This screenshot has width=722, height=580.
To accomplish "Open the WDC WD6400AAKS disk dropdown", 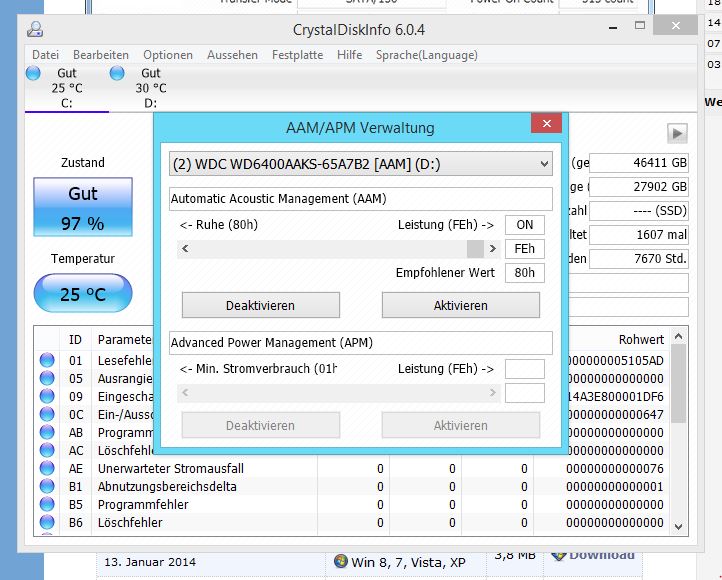I will point(361,164).
